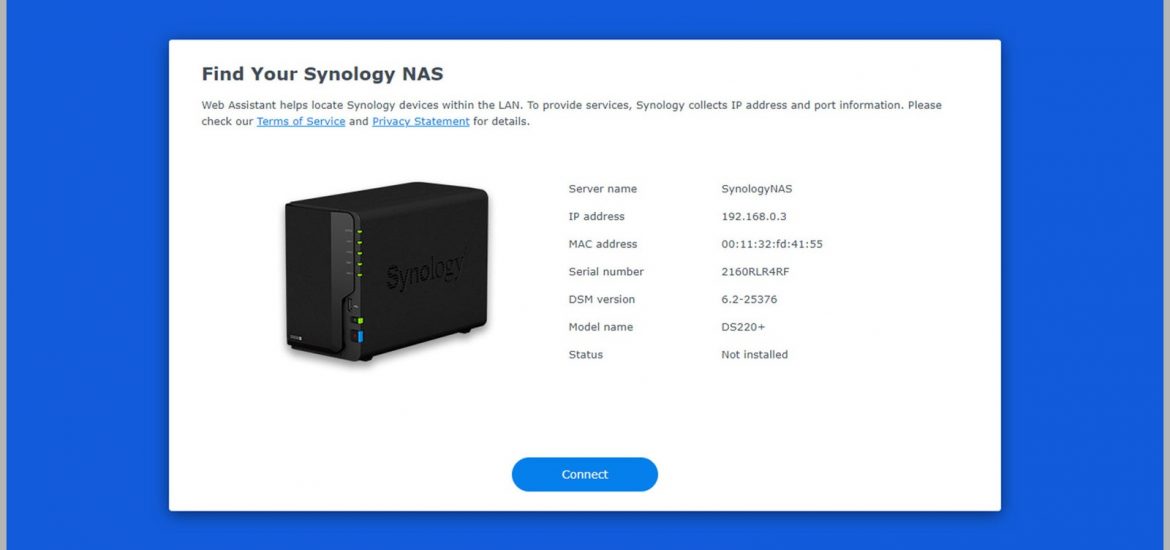Click the Web Assistant description paragraph
Viewport: 1170px width, 550px height.
[x=572, y=113]
